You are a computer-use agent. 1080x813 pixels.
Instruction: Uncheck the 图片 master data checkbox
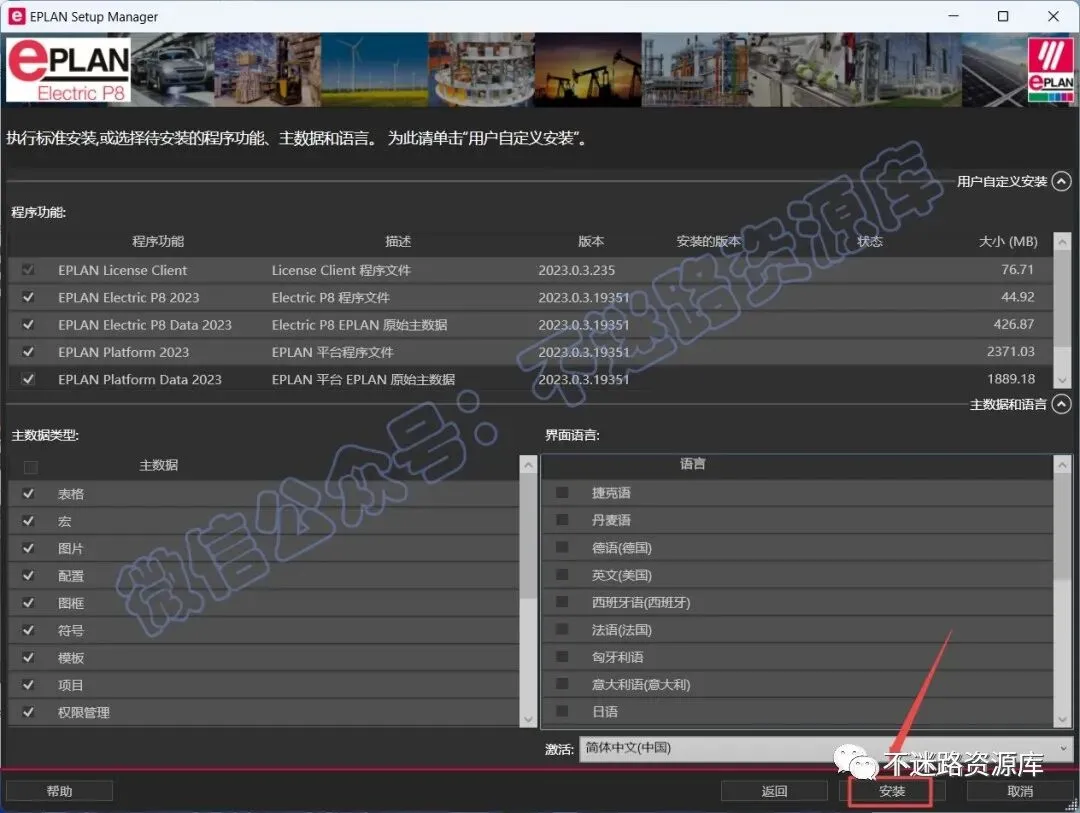pyautogui.click(x=28, y=548)
